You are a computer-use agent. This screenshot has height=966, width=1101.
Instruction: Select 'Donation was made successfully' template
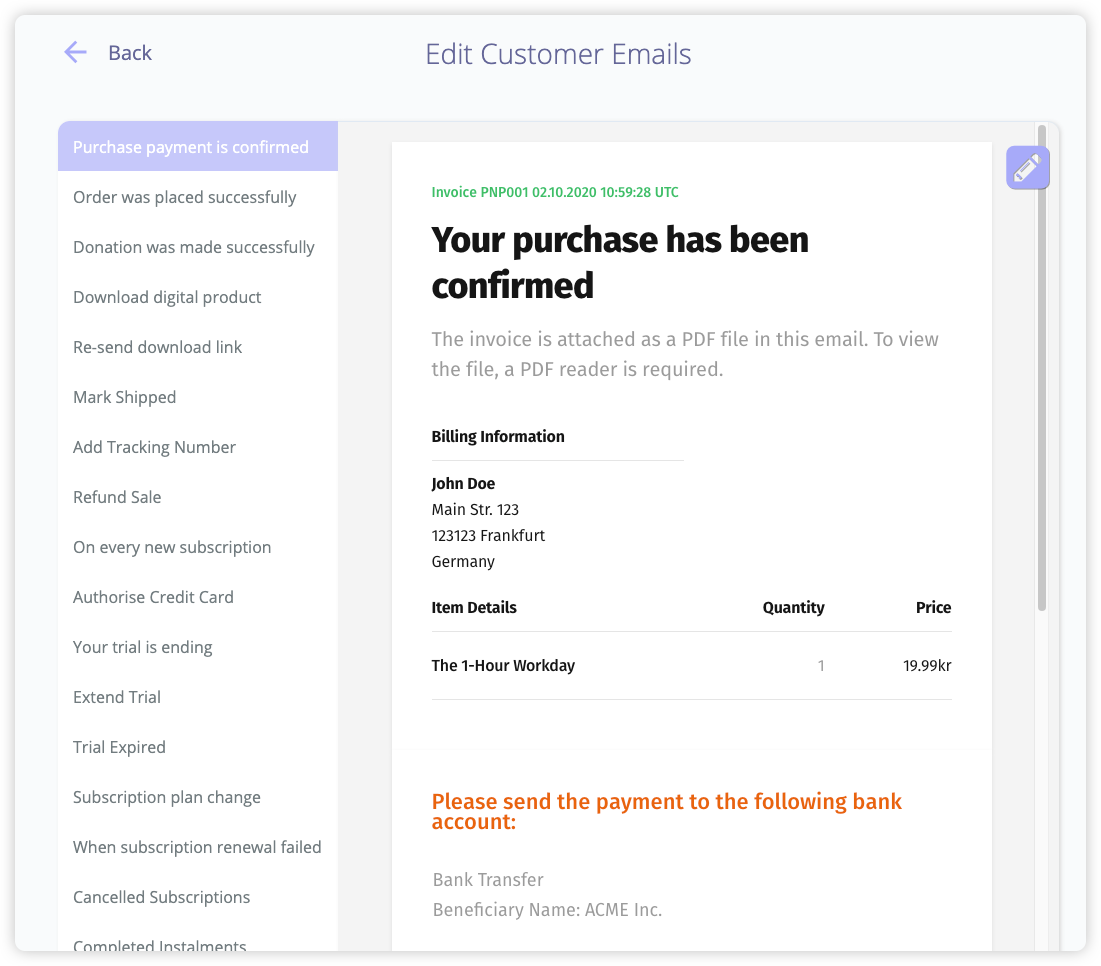pos(194,247)
